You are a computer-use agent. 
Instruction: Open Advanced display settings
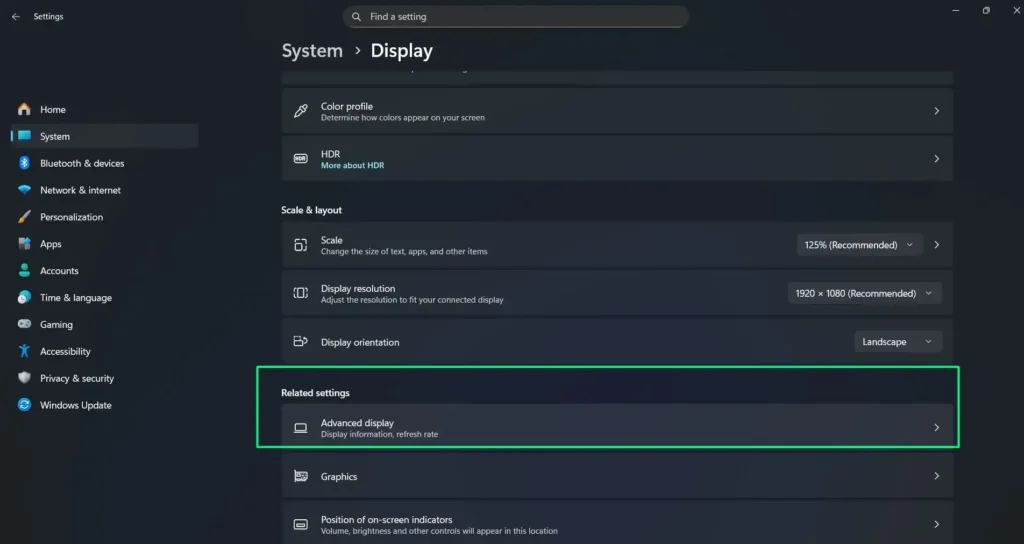(x=616, y=428)
